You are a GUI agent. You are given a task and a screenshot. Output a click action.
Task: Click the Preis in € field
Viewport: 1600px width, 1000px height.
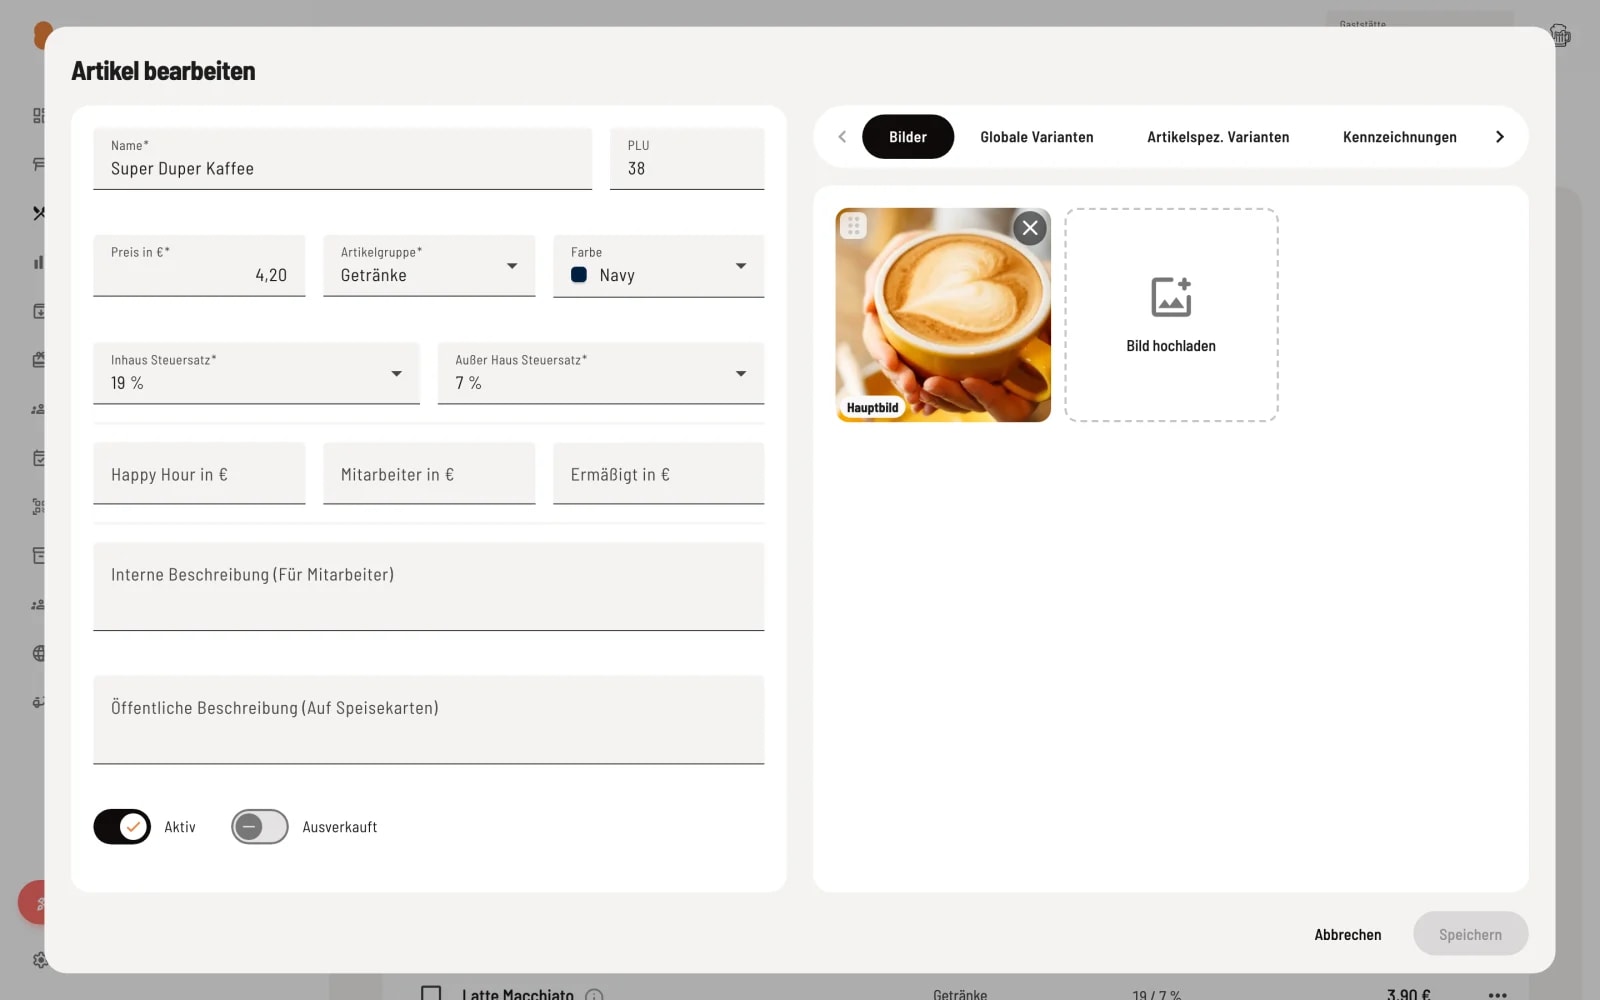[199, 266]
